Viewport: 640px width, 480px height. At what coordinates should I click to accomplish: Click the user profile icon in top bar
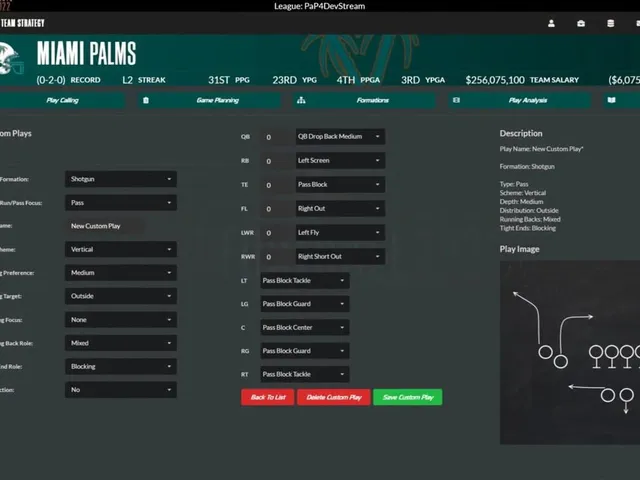pos(551,23)
